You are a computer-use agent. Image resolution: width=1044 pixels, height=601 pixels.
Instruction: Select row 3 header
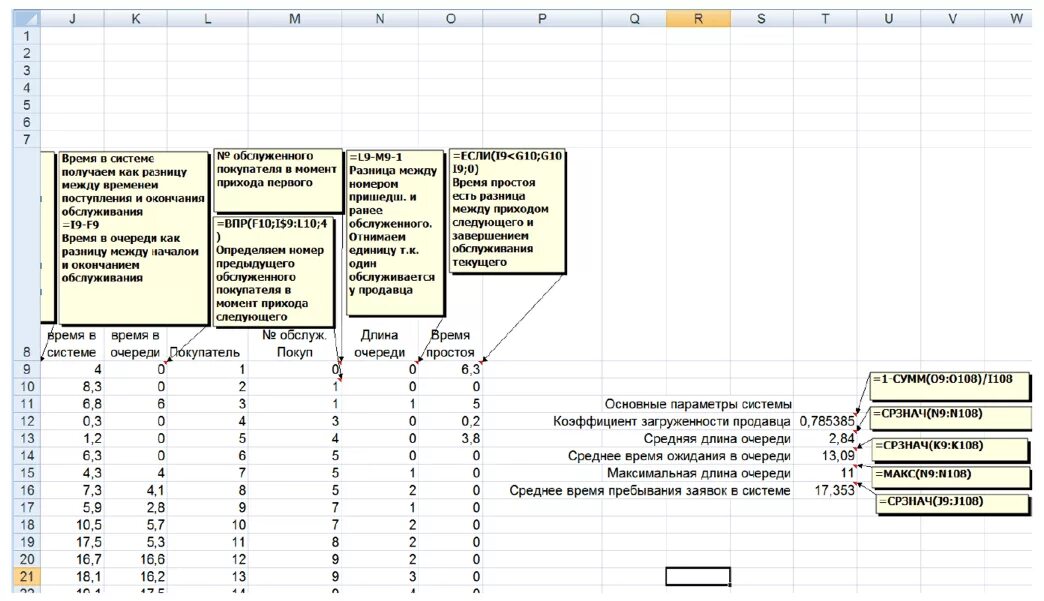pyautogui.click(x=27, y=71)
